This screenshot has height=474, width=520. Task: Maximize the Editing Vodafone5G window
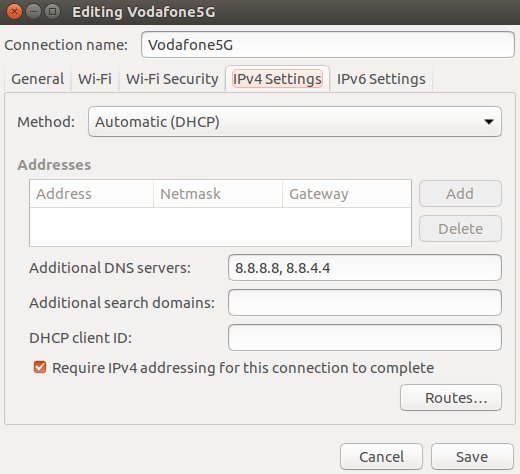(x=52, y=12)
